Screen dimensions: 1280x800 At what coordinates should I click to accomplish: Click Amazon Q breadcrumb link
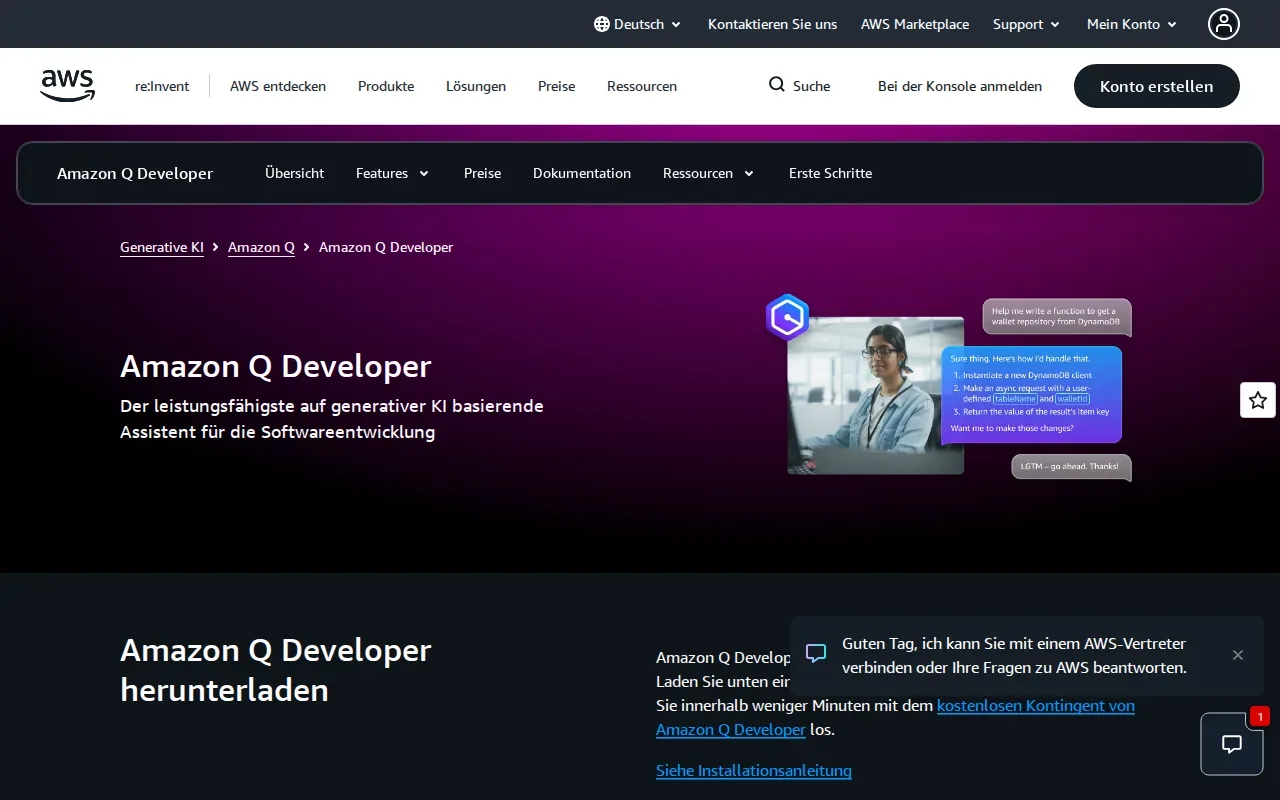tap(261, 247)
